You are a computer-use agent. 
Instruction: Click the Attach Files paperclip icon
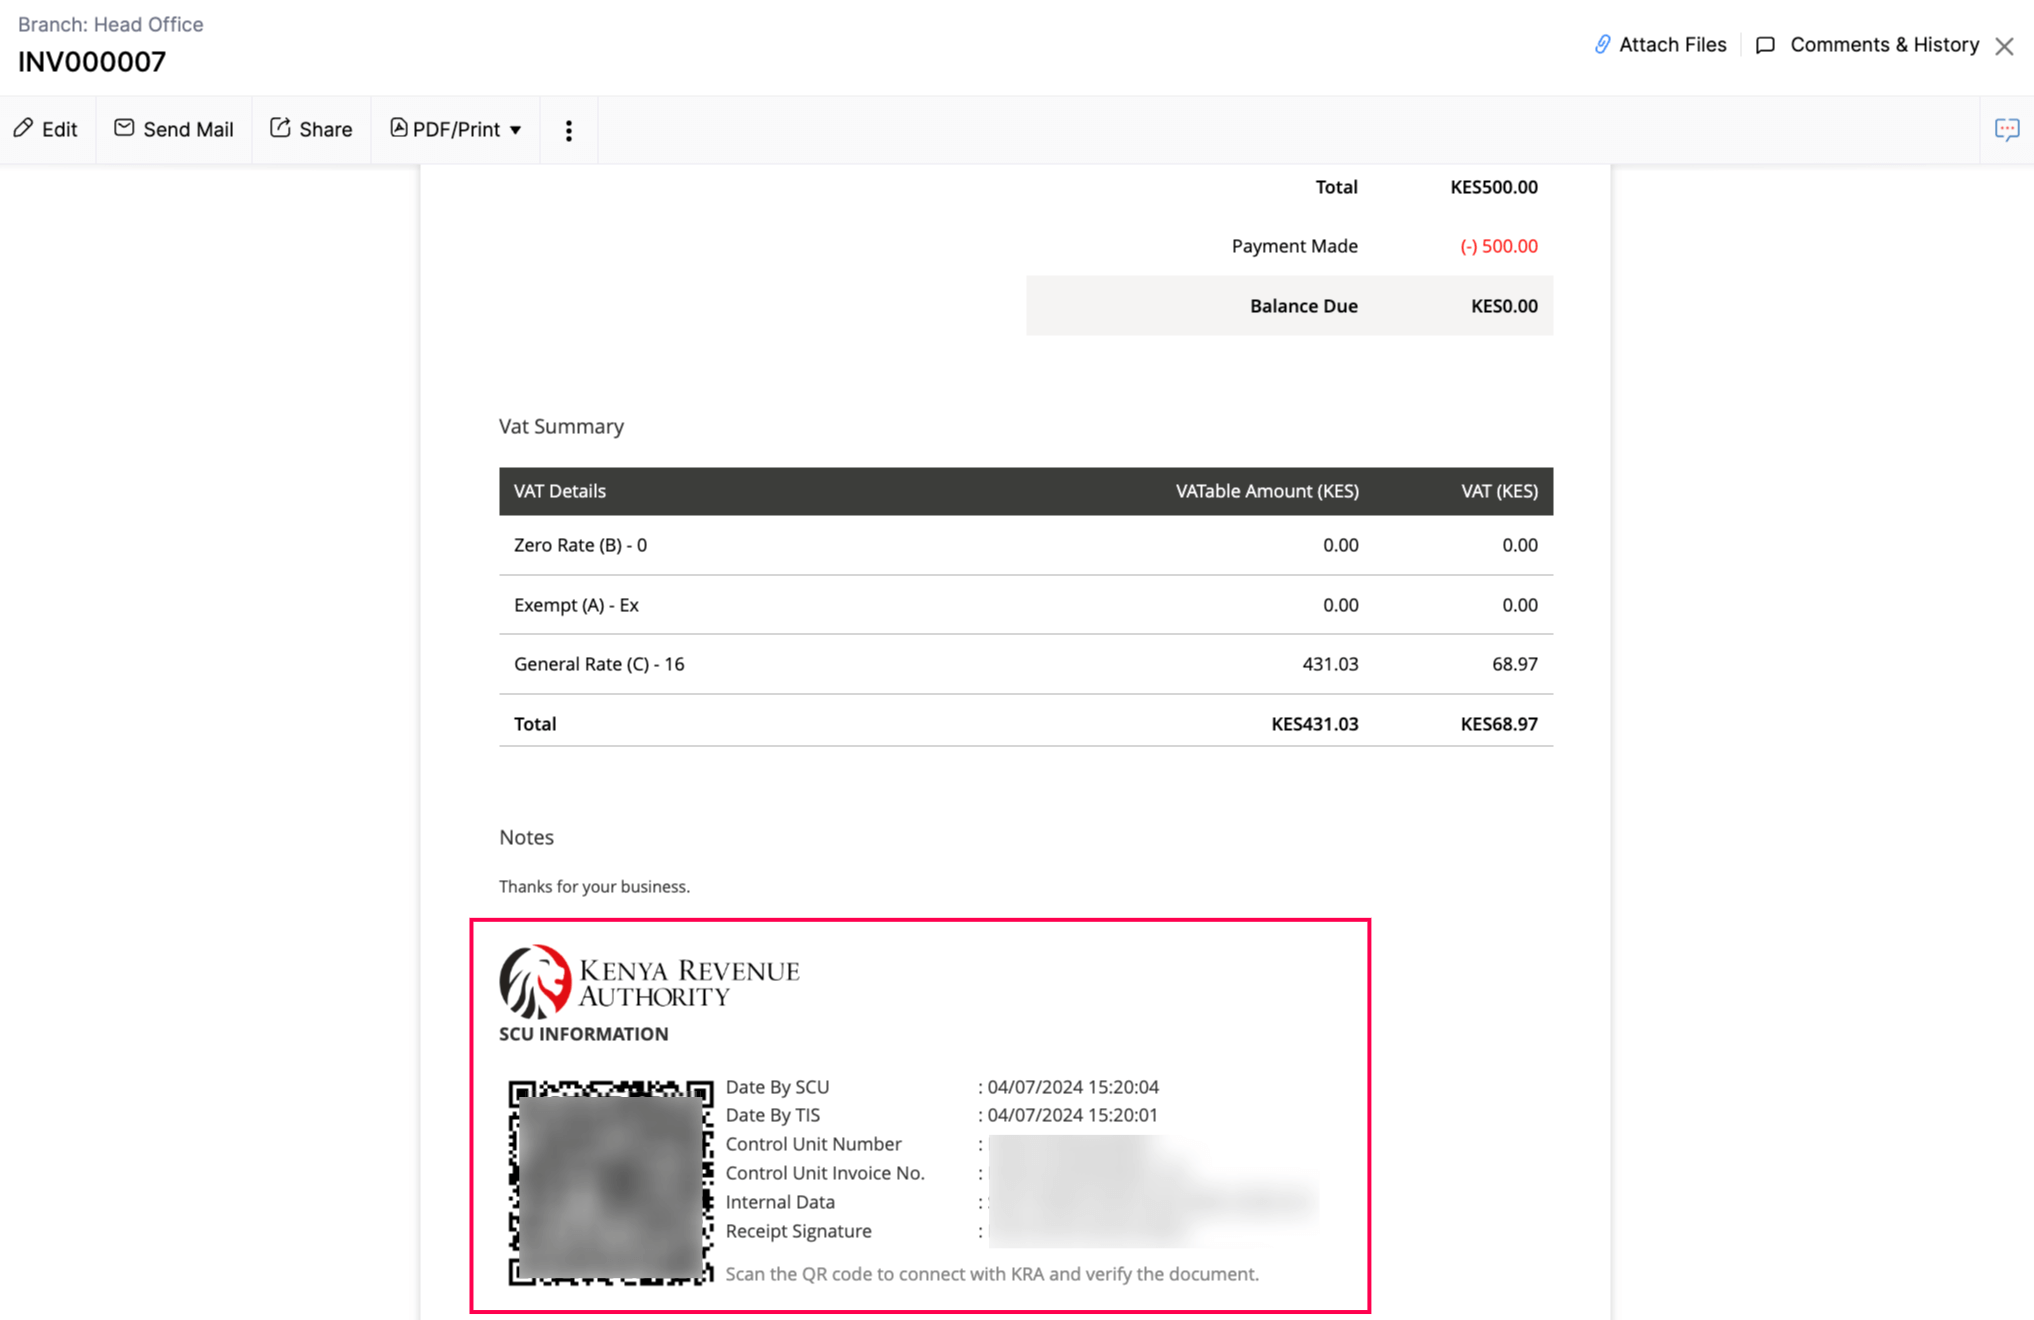(x=1602, y=45)
